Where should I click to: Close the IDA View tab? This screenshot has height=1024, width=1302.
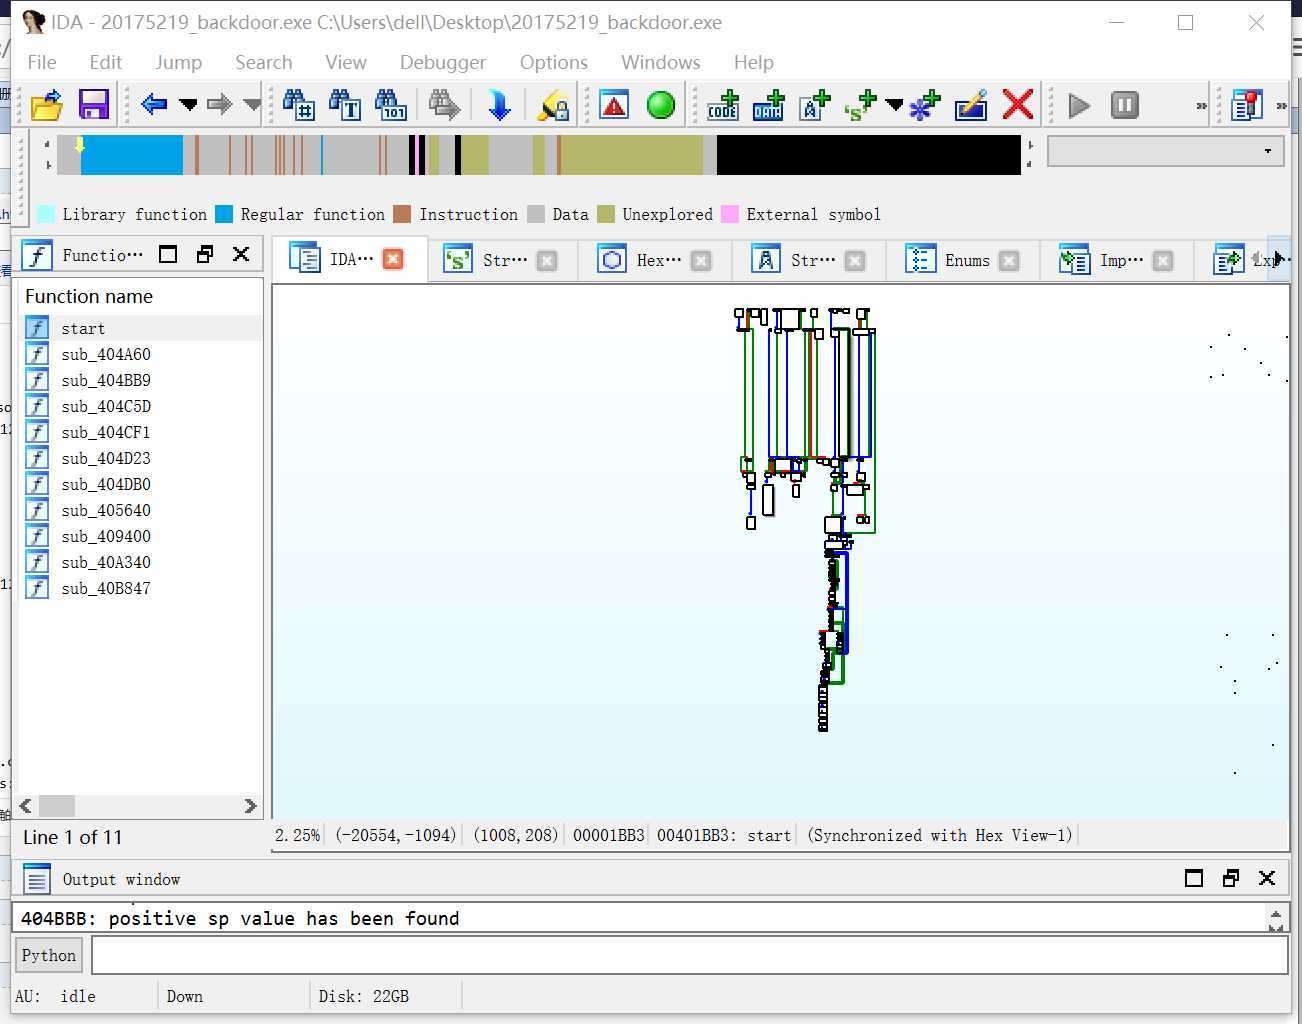(394, 259)
